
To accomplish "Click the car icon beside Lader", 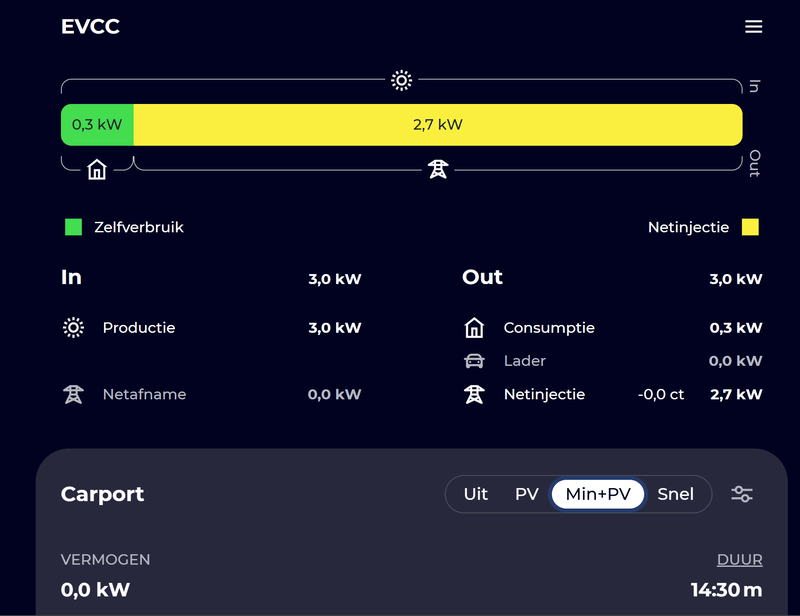I will (x=474, y=361).
